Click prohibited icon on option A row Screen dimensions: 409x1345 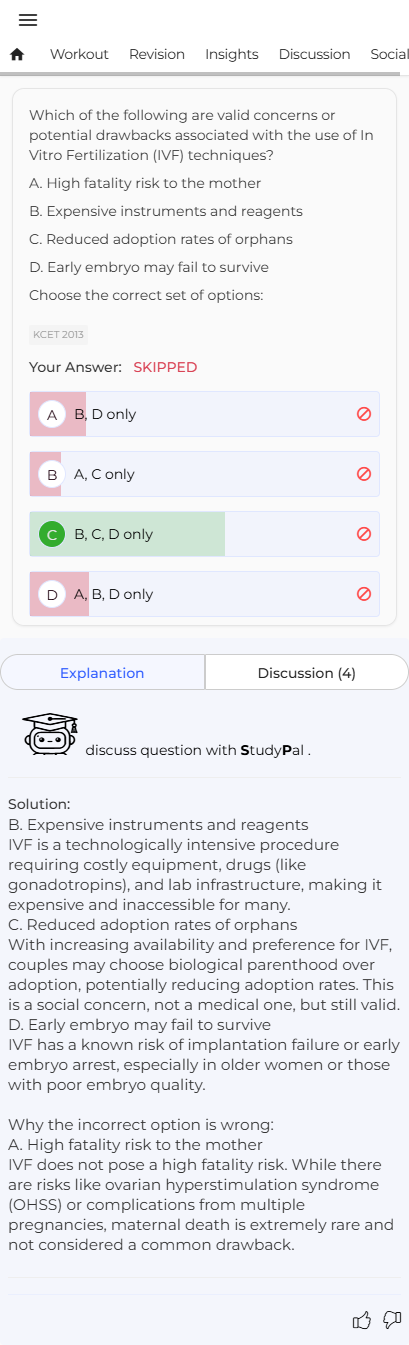(364, 414)
